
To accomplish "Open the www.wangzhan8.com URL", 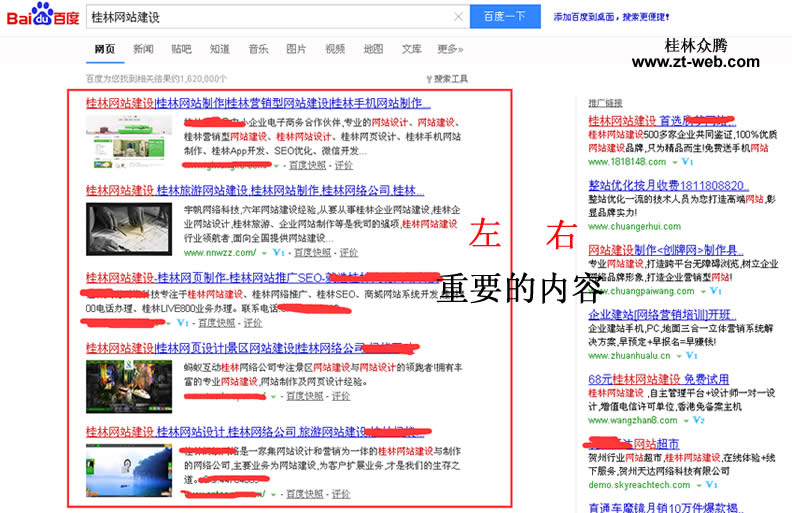I will click(x=632, y=421).
